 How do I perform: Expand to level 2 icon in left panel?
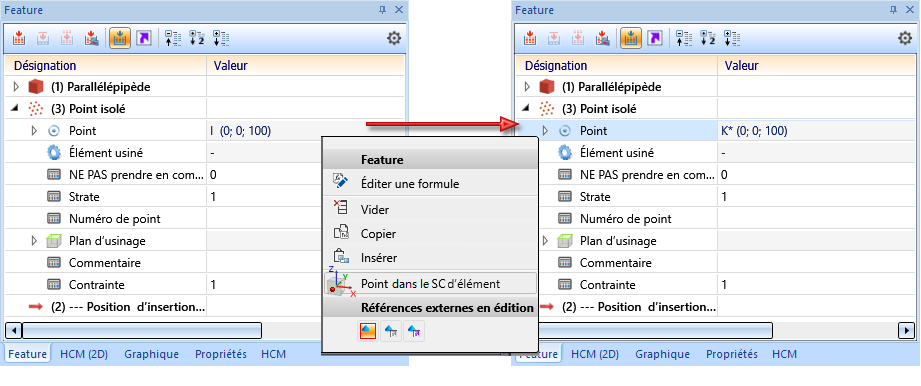pos(196,39)
